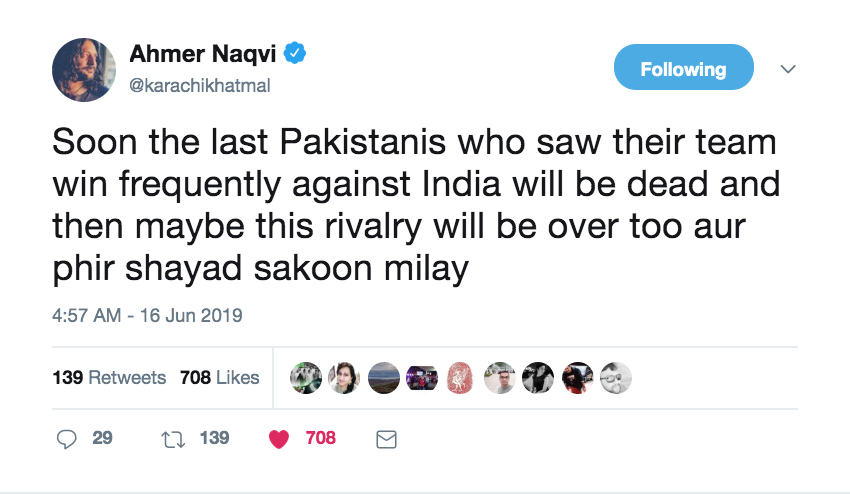Image resolution: width=850 pixels, height=494 pixels.
Task: Click the blue verified badge
Action: [295, 53]
